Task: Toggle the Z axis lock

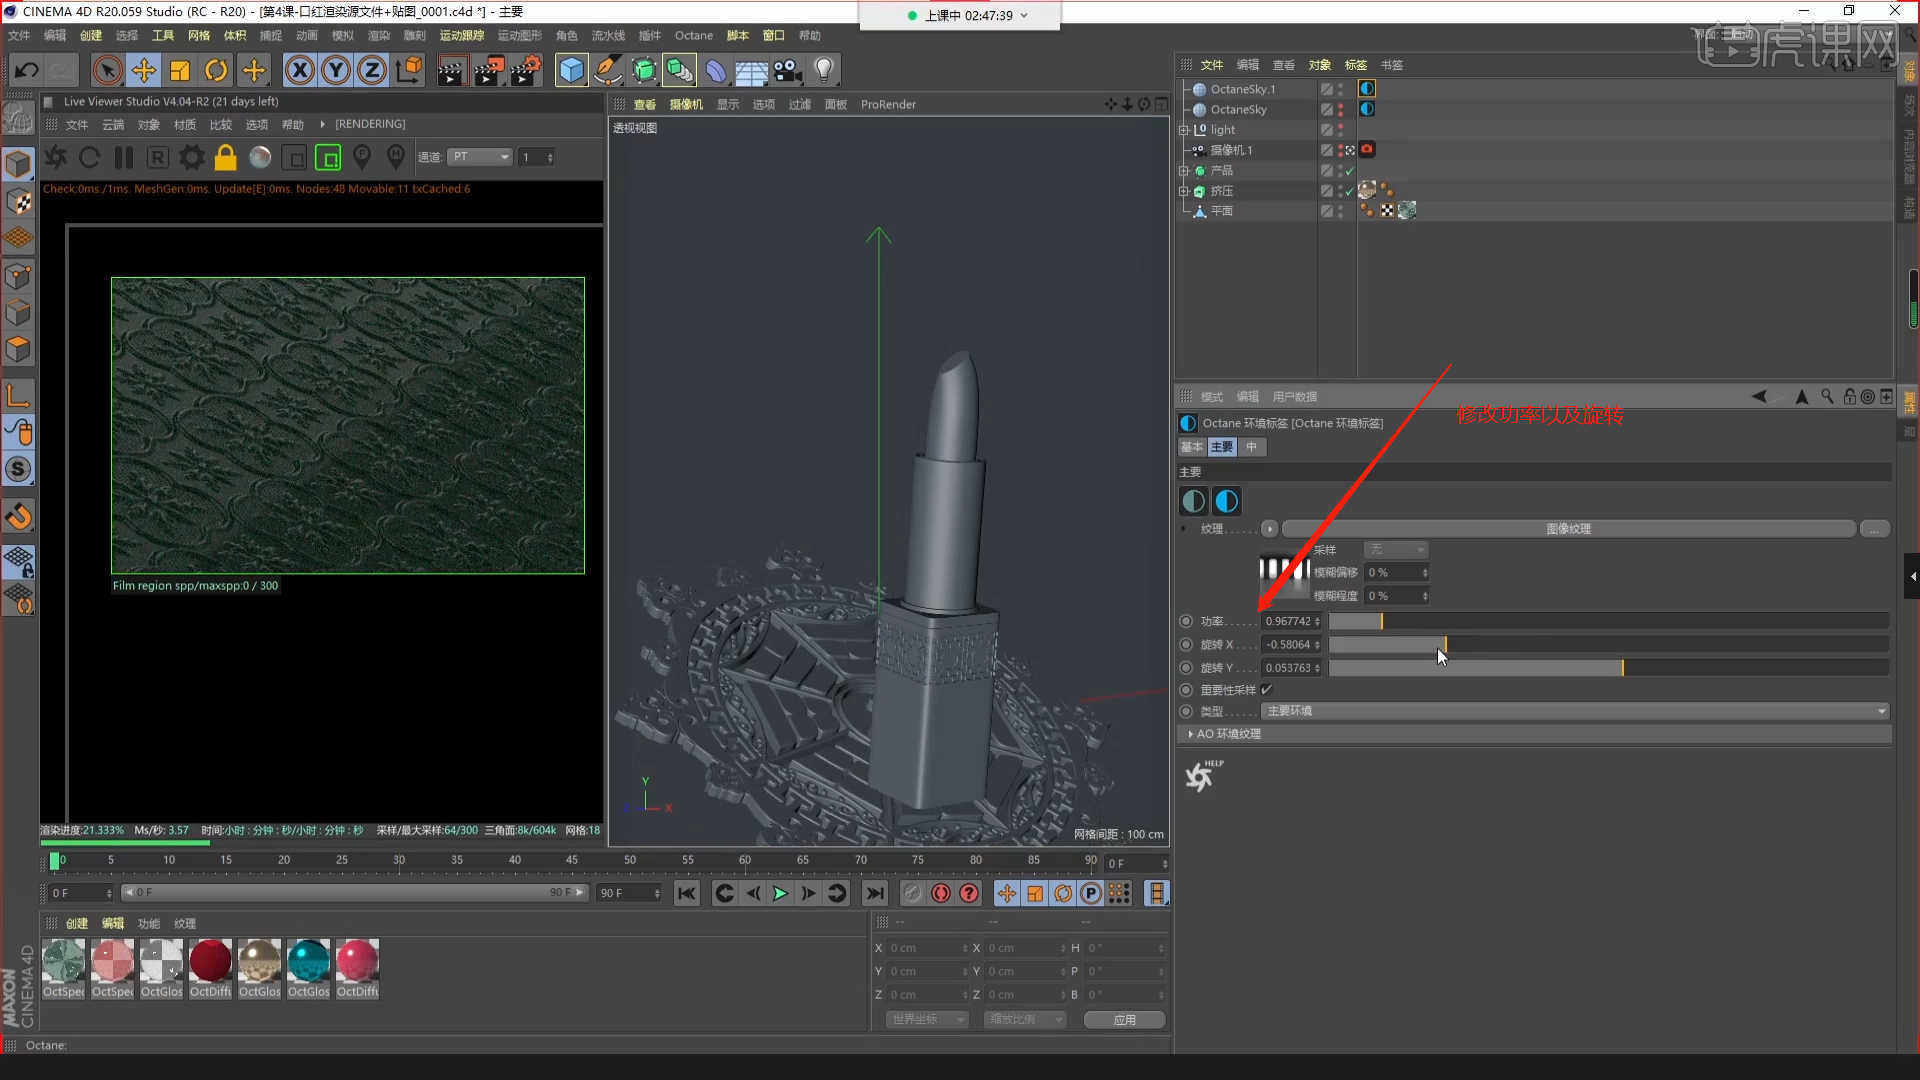Action: click(x=372, y=70)
